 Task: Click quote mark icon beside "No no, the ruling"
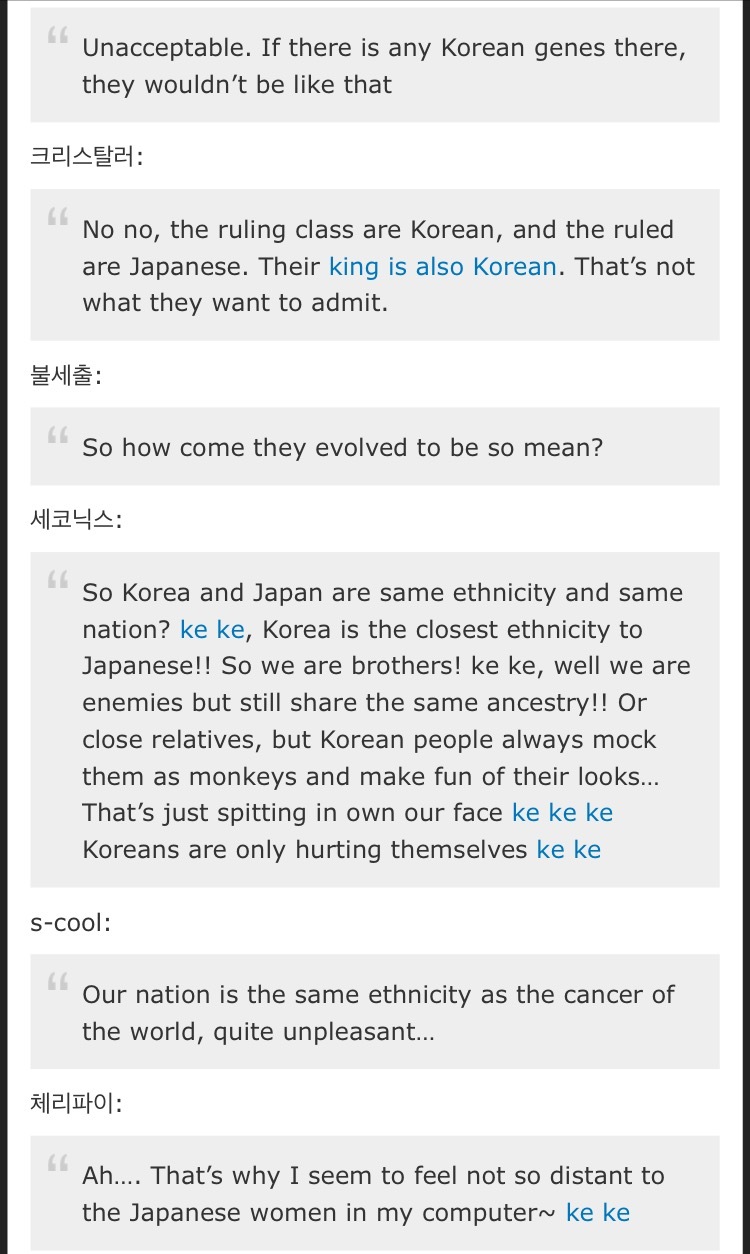[57, 219]
